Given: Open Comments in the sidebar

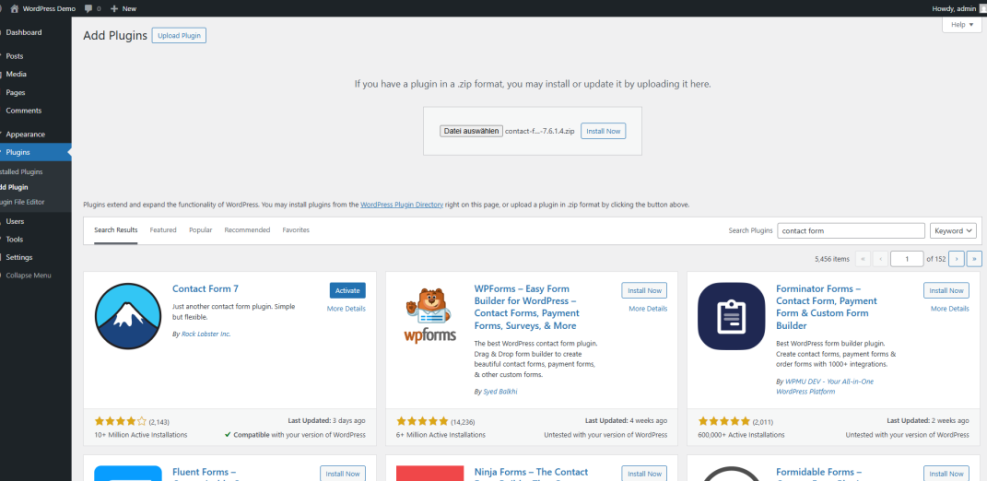Looking at the screenshot, I should (35, 111).
